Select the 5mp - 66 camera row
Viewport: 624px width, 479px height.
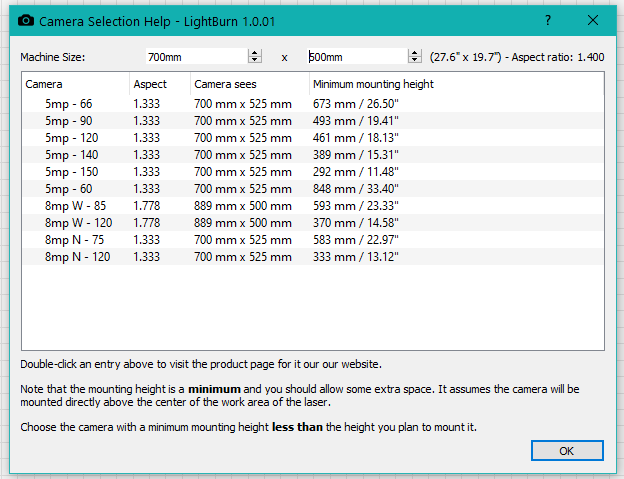click(x=313, y=104)
